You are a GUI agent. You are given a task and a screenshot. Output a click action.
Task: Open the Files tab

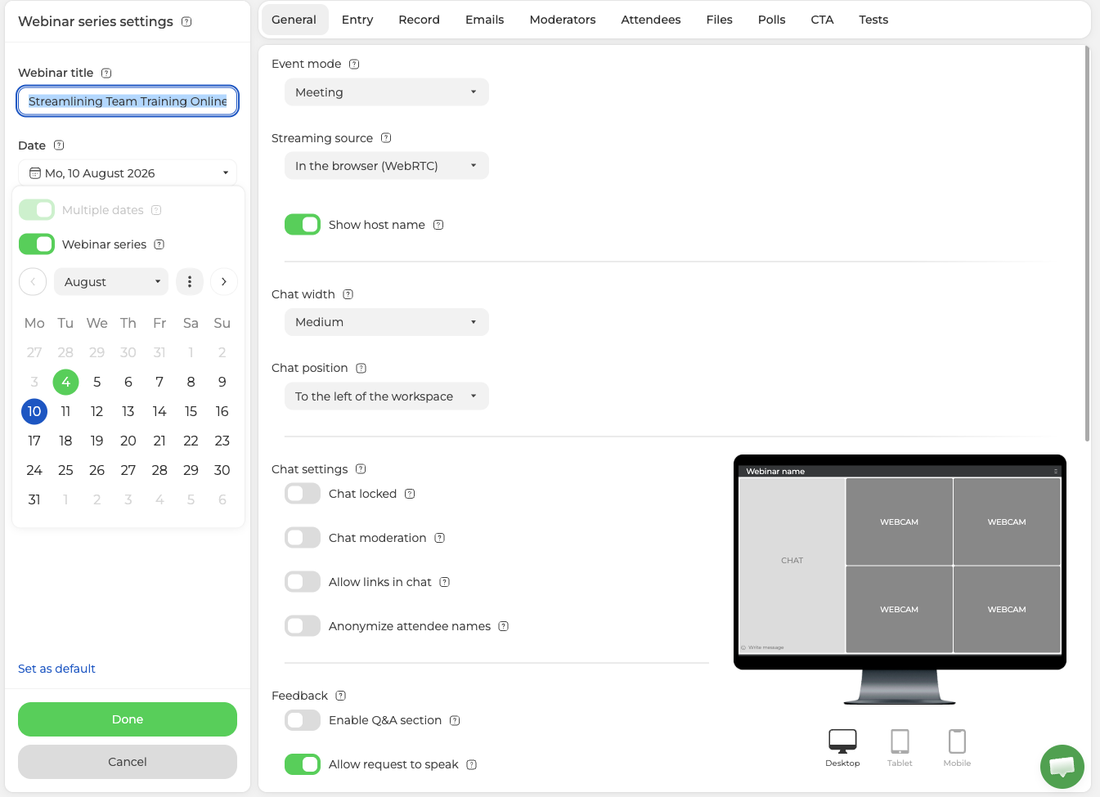[x=719, y=20]
